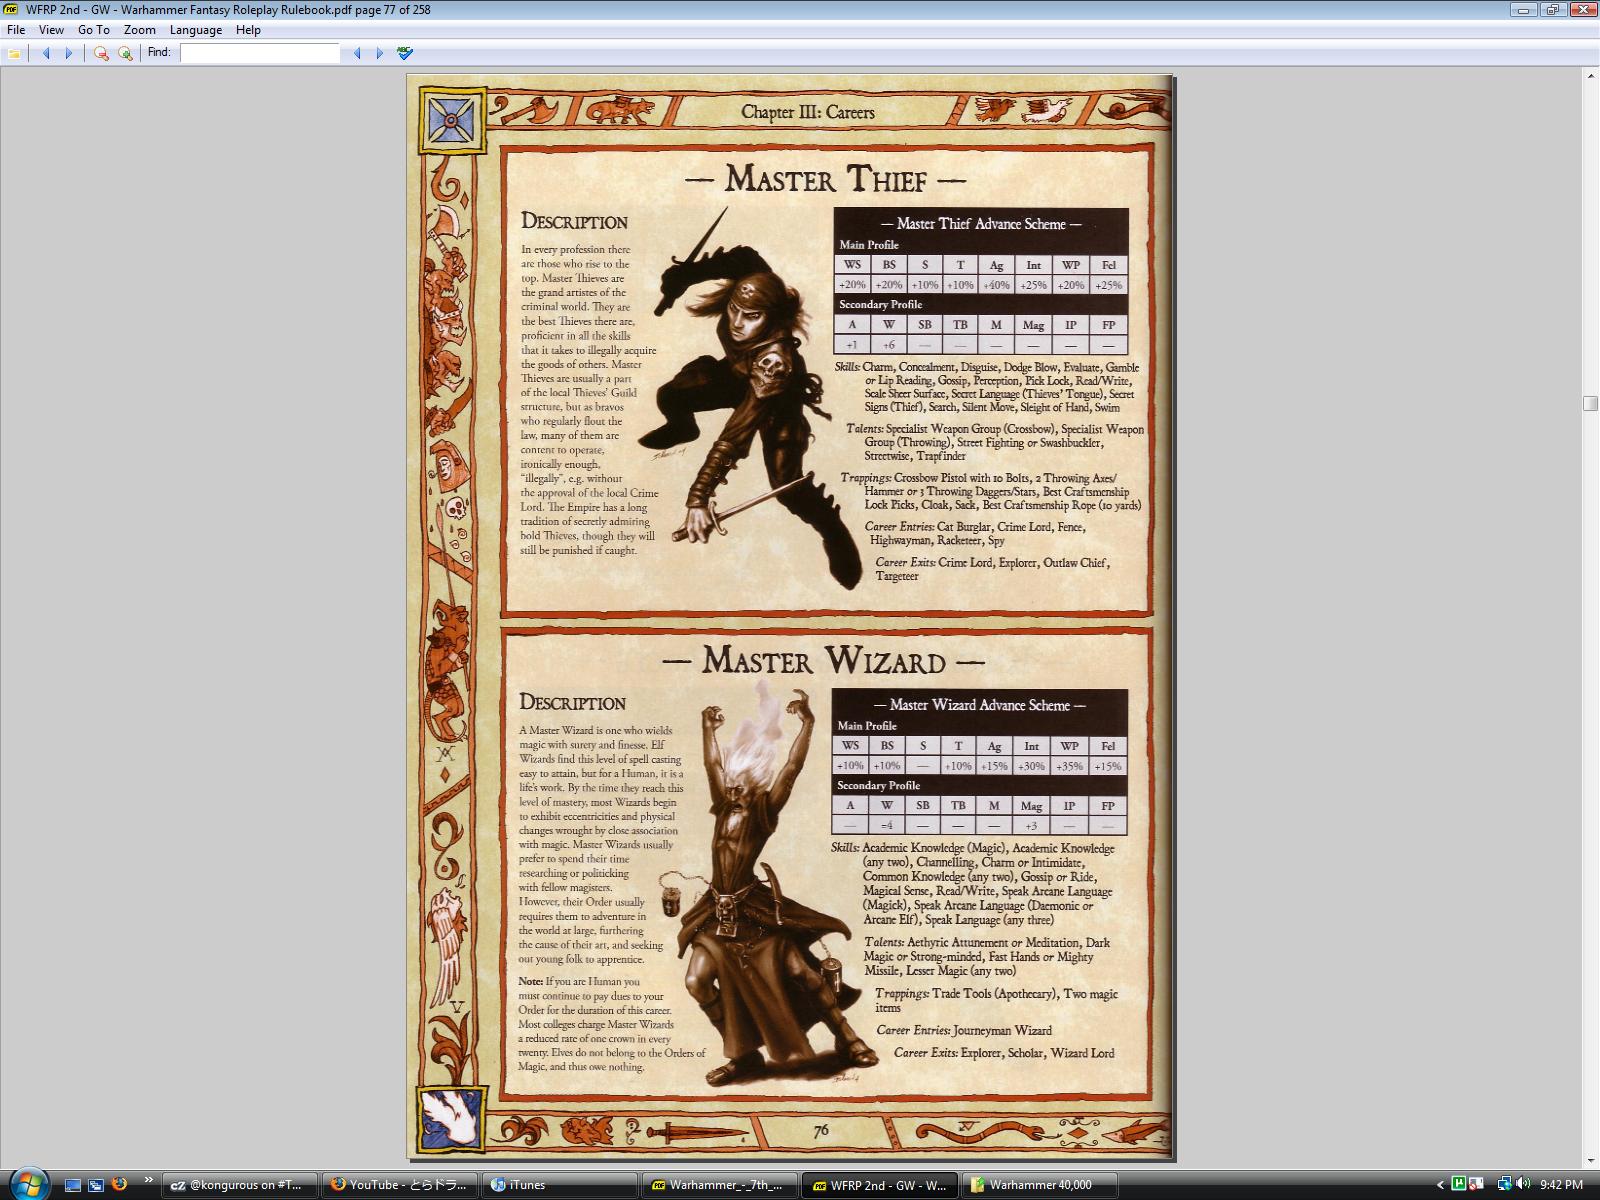Click the Open file folder icon
The width and height of the screenshot is (1600, 1200).
(x=14, y=53)
